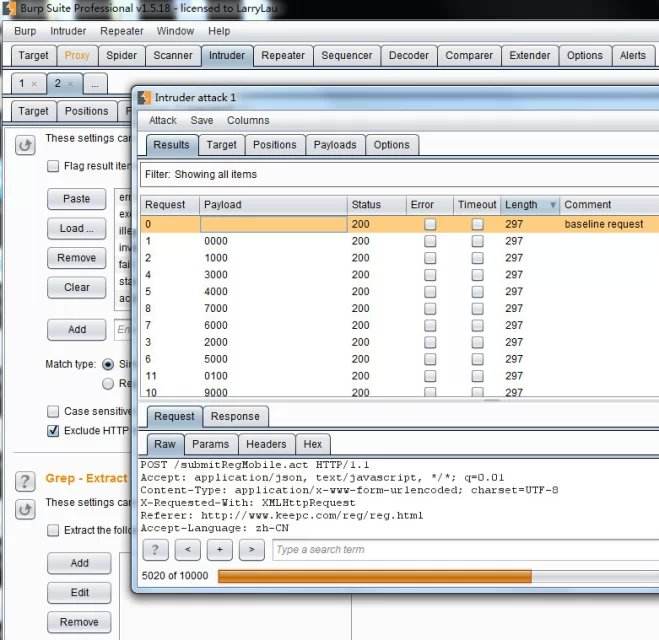Switch to the Scanner main tab

173,56
